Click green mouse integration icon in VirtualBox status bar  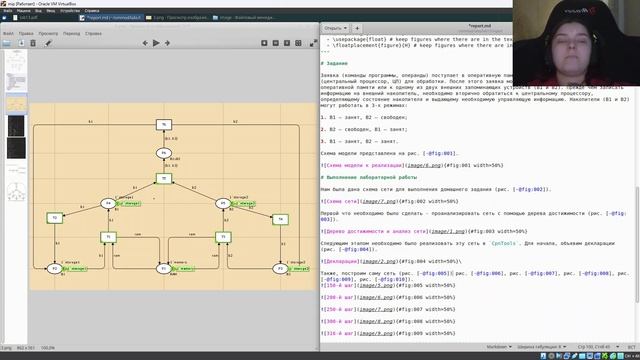click(613, 356)
